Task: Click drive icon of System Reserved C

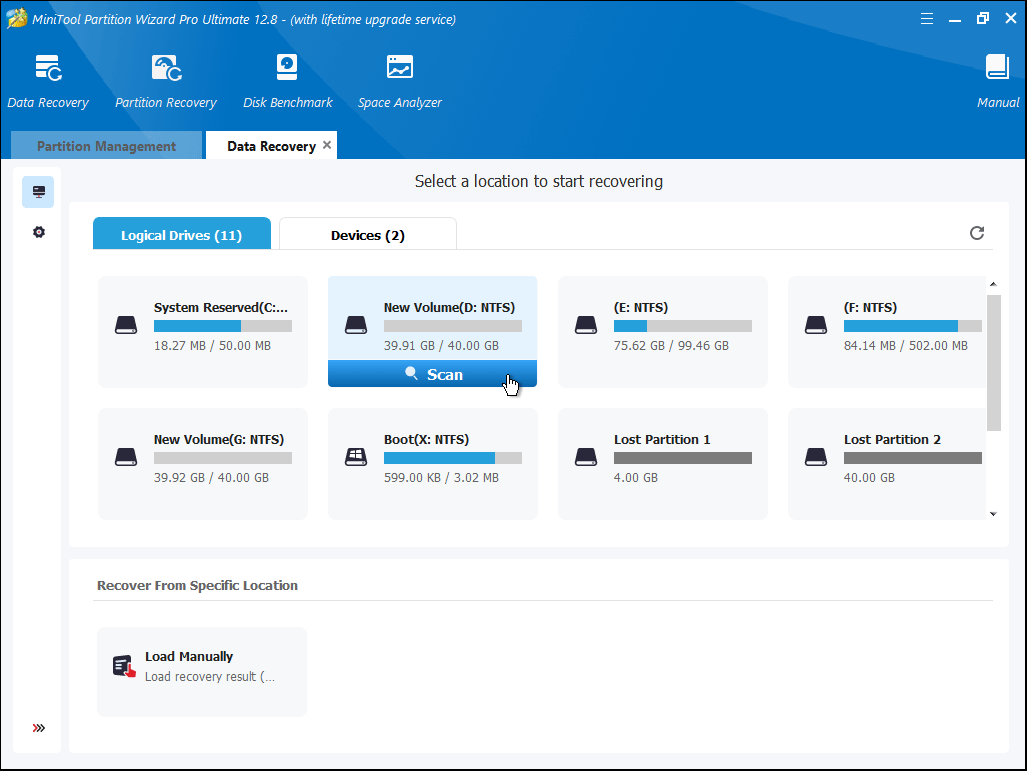Action: tap(126, 325)
